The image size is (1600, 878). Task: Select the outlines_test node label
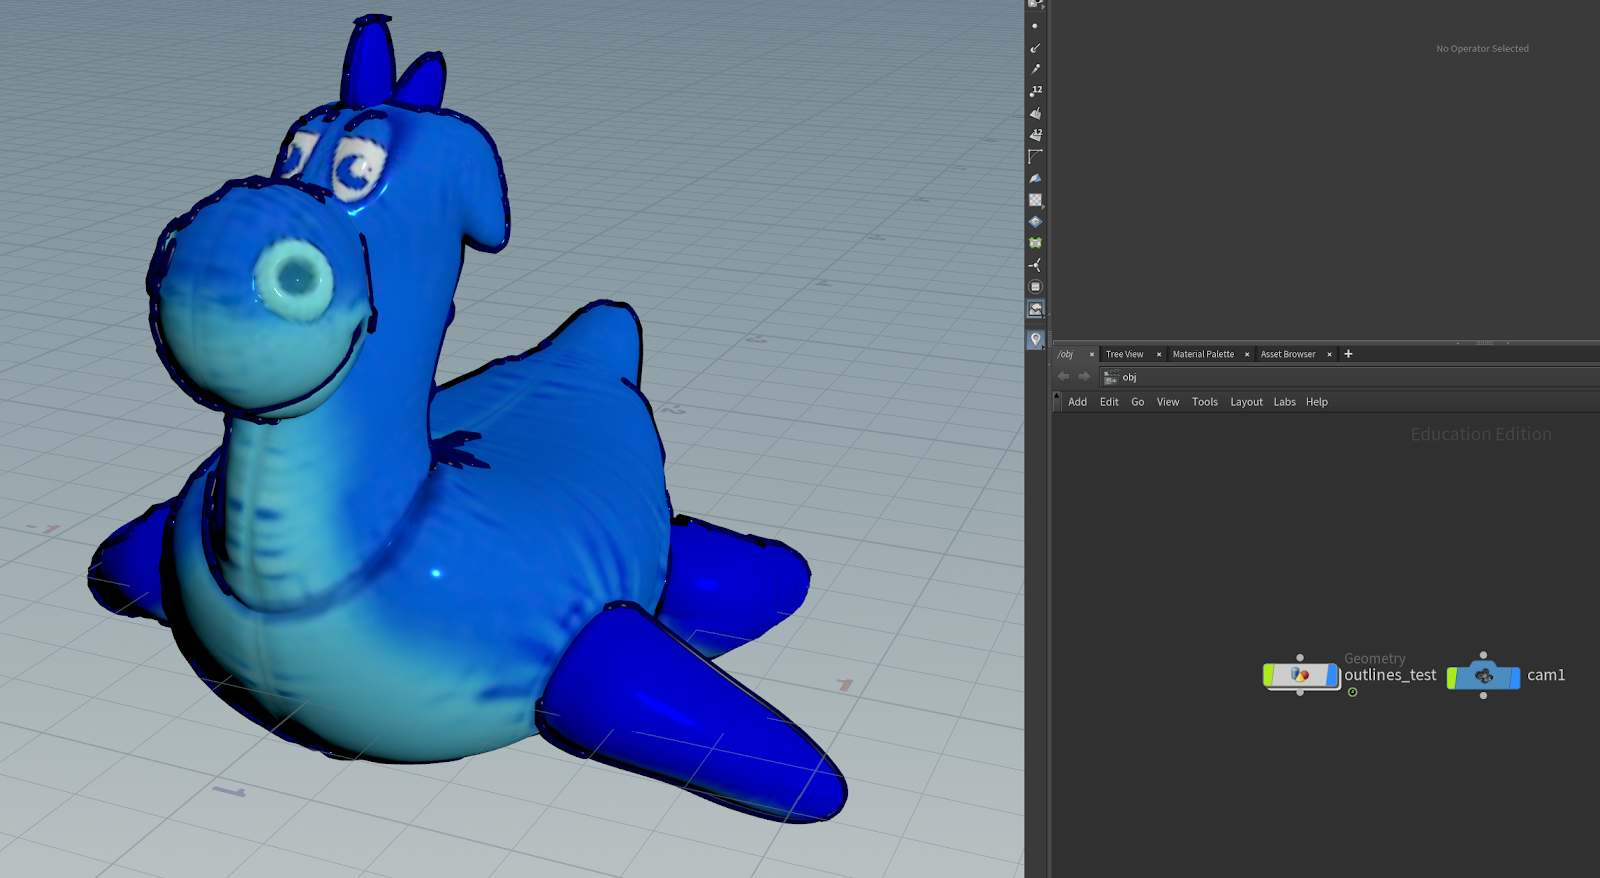click(1390, 675)
